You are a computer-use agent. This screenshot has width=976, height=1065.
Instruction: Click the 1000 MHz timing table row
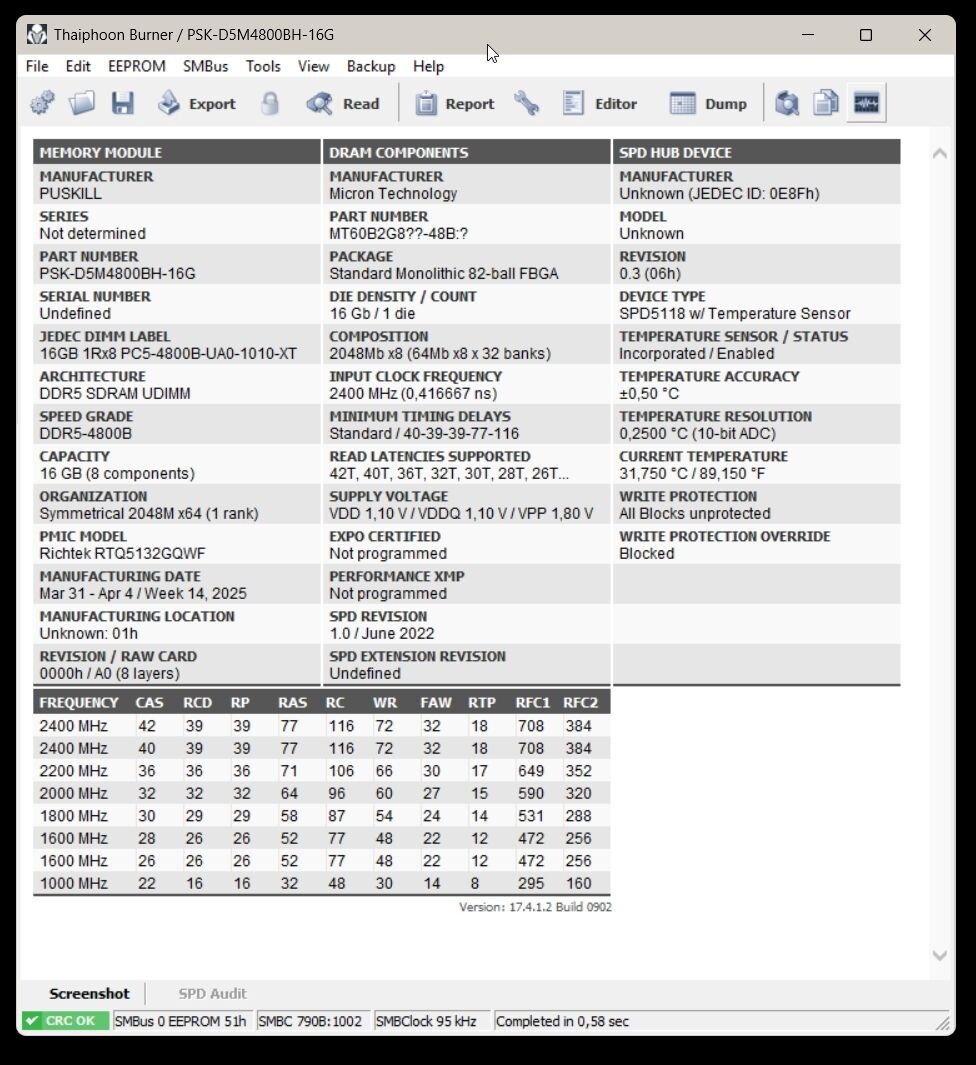[322, 883]
